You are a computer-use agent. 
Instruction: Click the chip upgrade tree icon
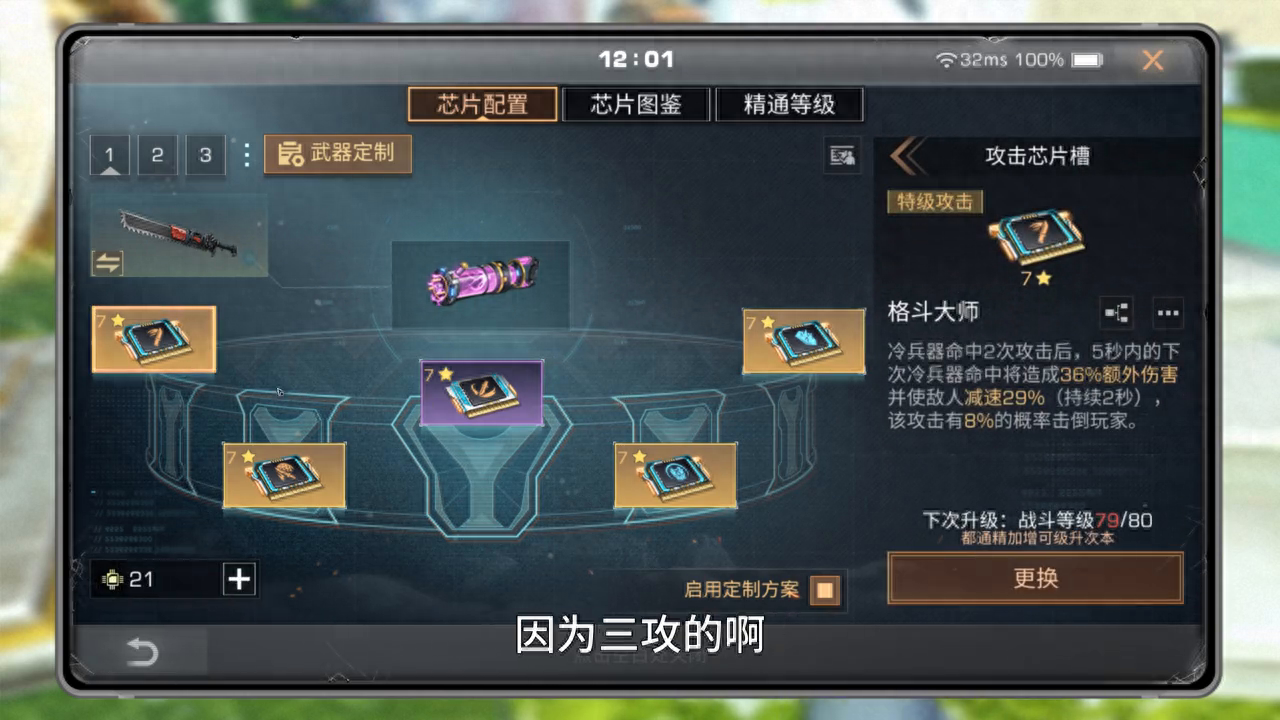click(x=1116, y=313)
